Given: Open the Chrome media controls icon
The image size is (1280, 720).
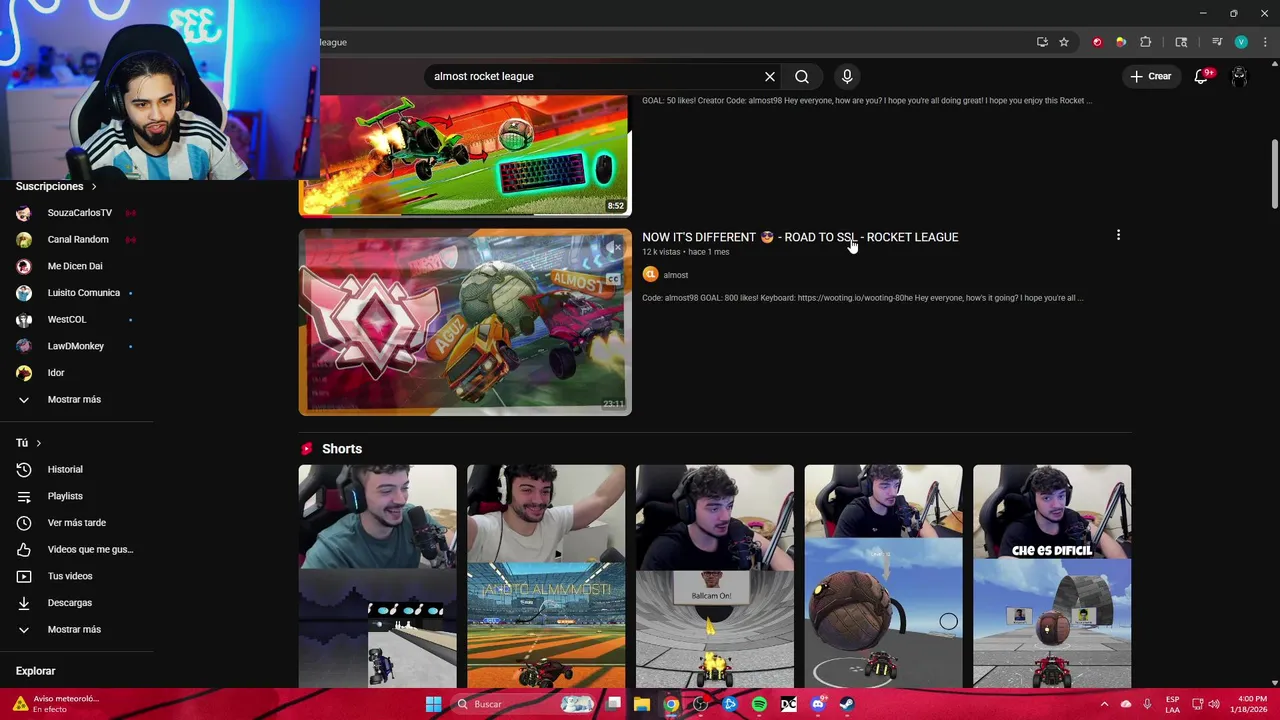Looking at the screenshot, I should [x=1217, y=42].
